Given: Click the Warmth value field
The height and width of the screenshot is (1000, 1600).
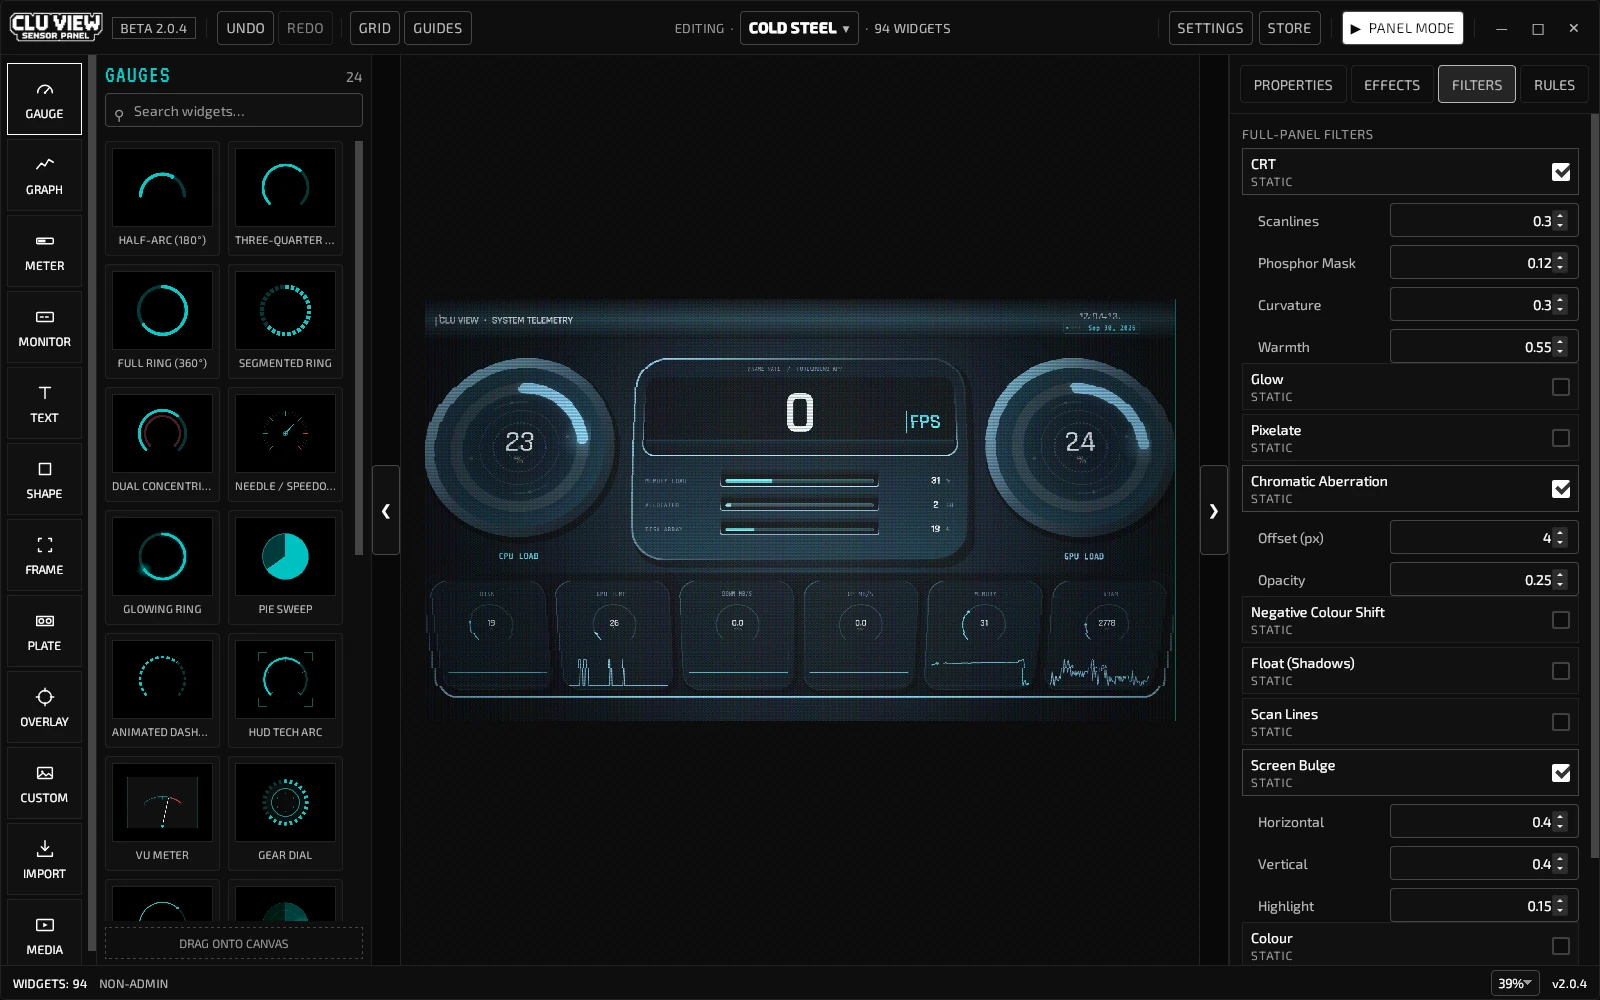Looking at the screenshot, I should pyautogui.click(x=1484, y=347).
